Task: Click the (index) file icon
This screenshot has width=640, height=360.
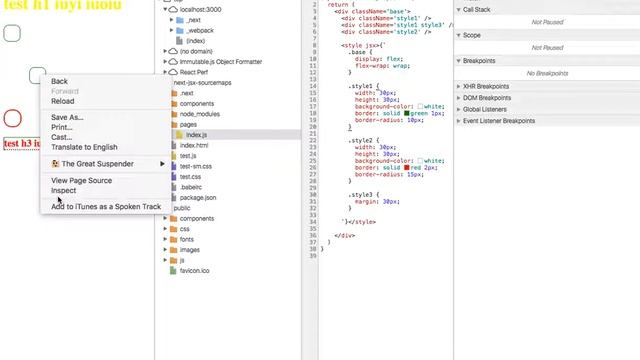Action: tap(179, 41)
